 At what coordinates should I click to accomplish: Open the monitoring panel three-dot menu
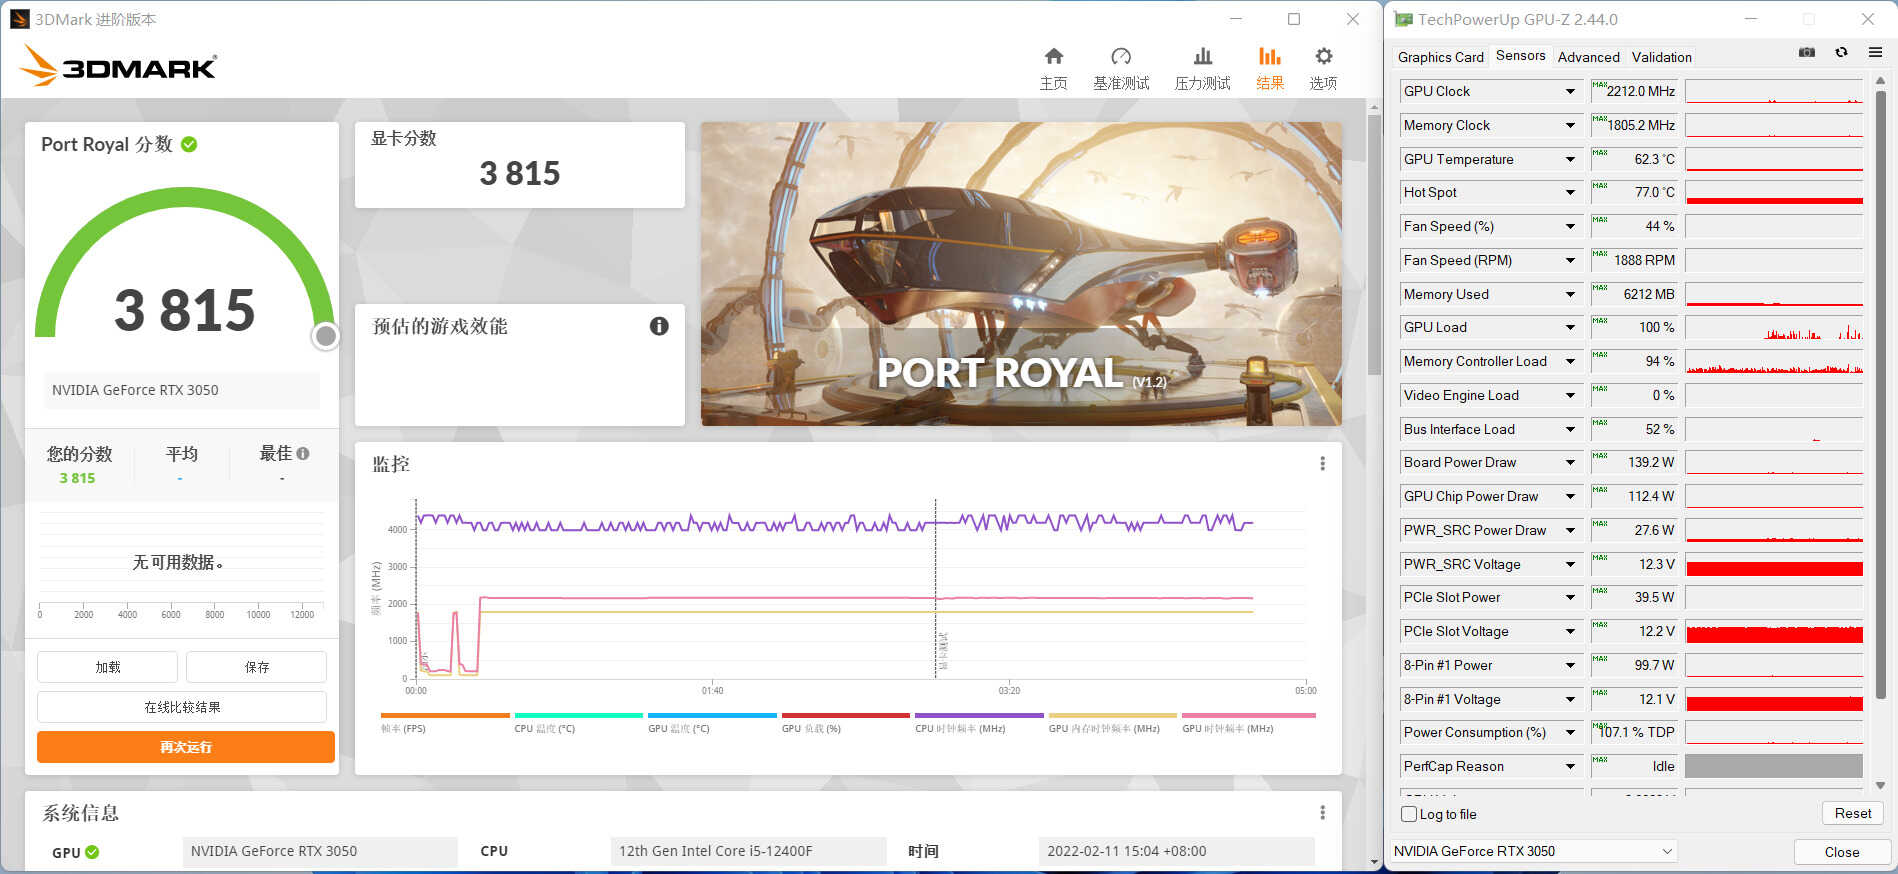pos(1322,464)
